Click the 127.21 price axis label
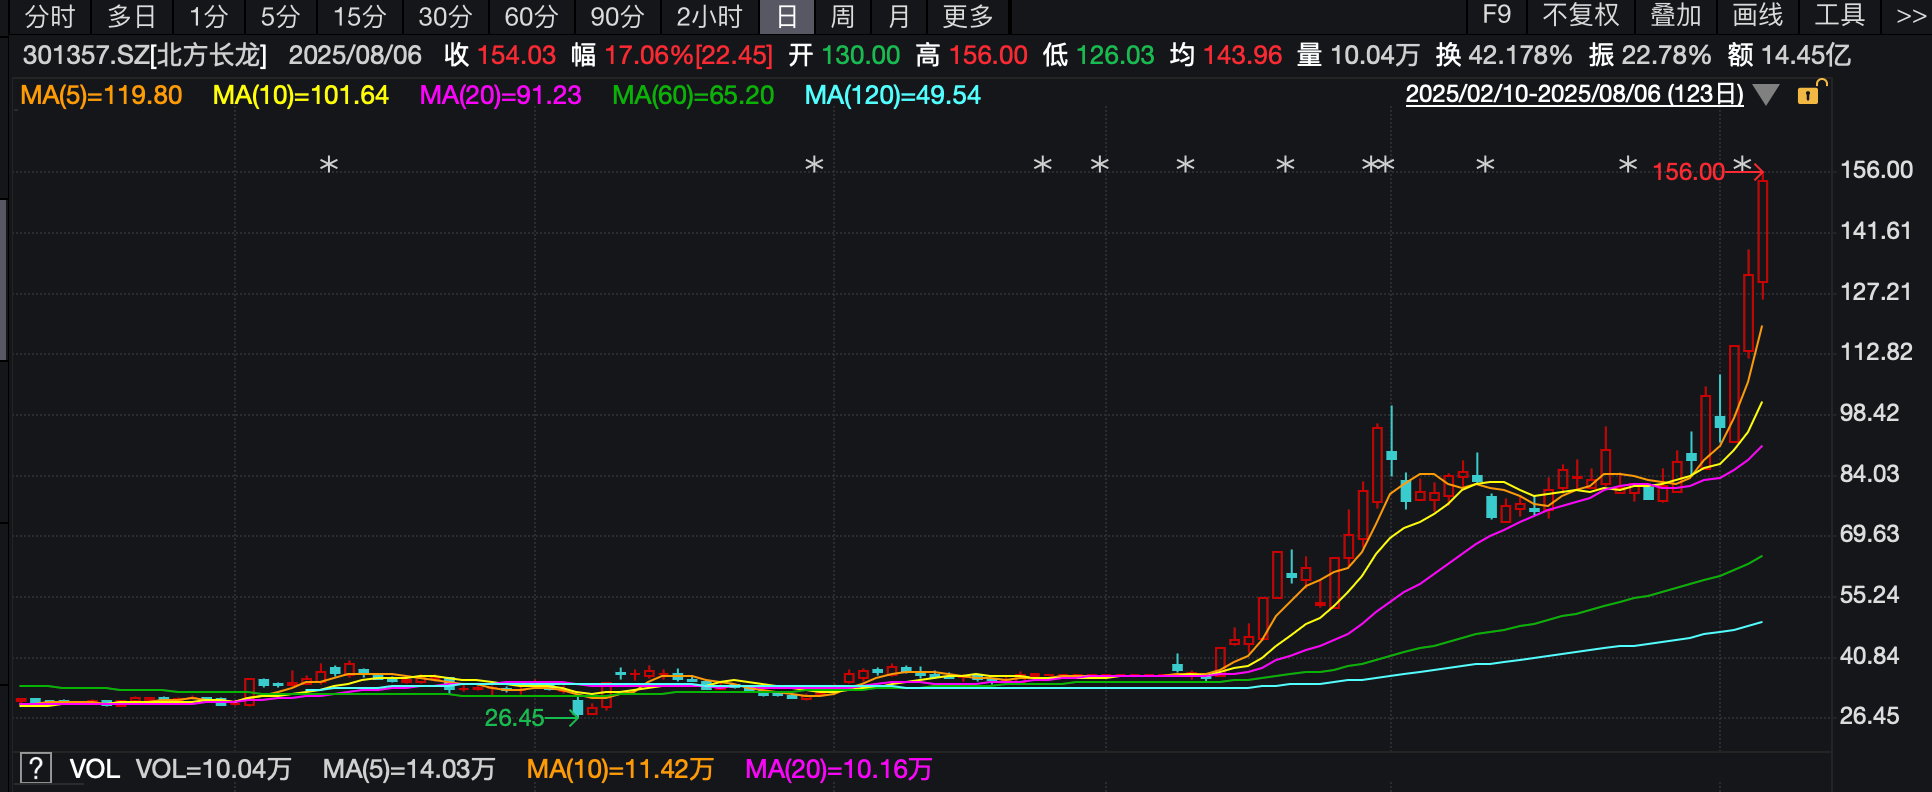 1875,292
